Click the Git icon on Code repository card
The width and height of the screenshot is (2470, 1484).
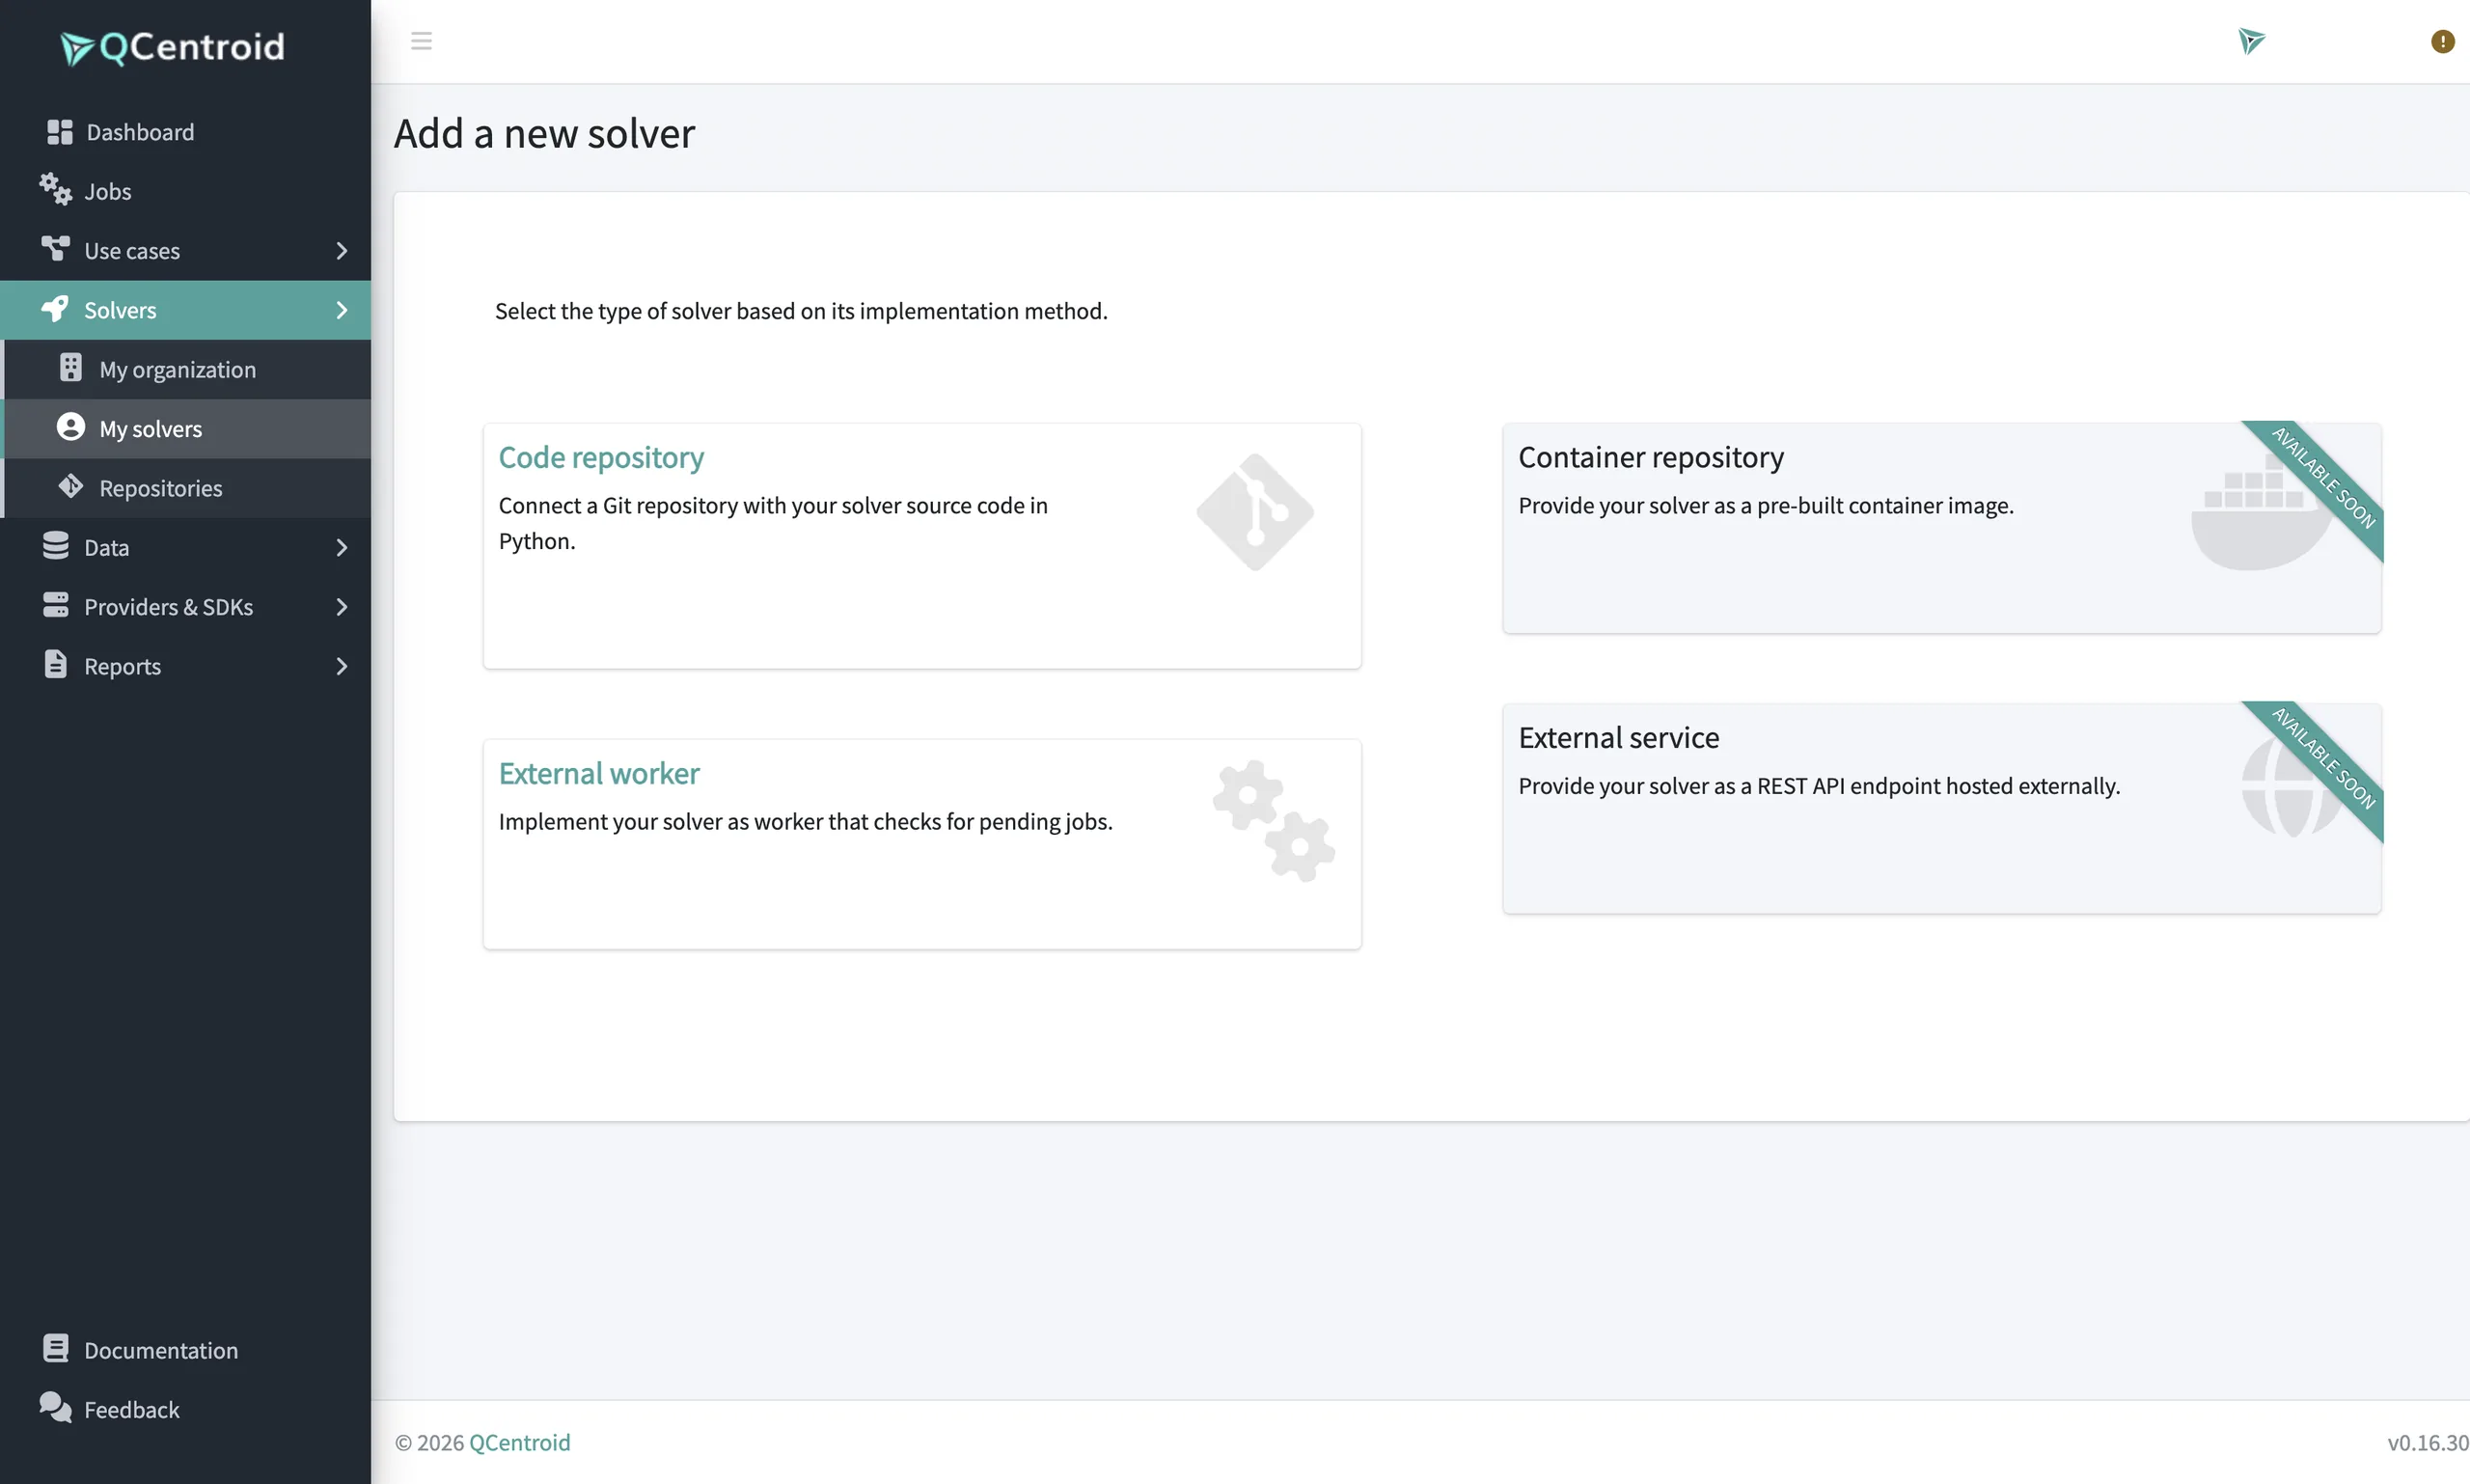[x=1255, y=513]
